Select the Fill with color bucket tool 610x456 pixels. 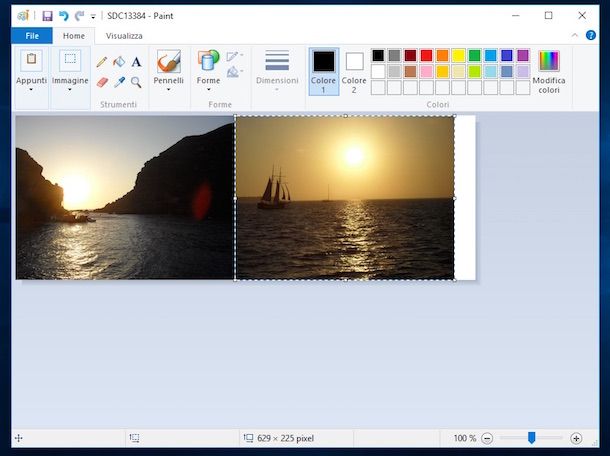click(x=119, y=62)
